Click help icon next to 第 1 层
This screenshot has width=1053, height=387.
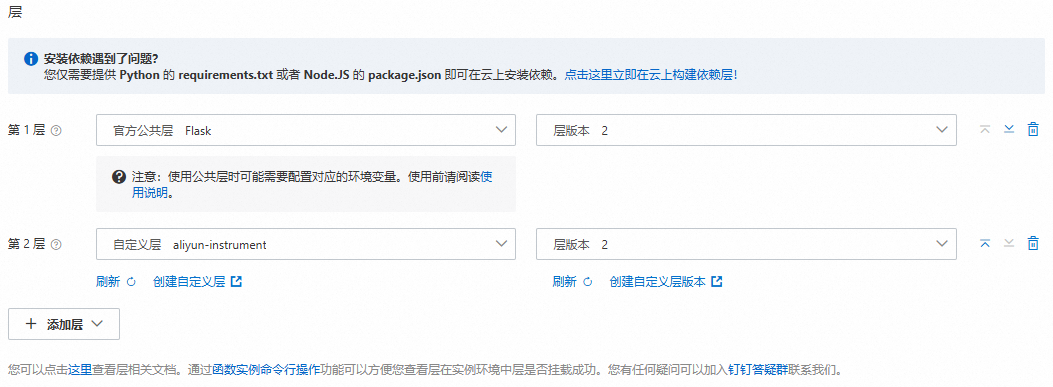[x=56, y=131]
